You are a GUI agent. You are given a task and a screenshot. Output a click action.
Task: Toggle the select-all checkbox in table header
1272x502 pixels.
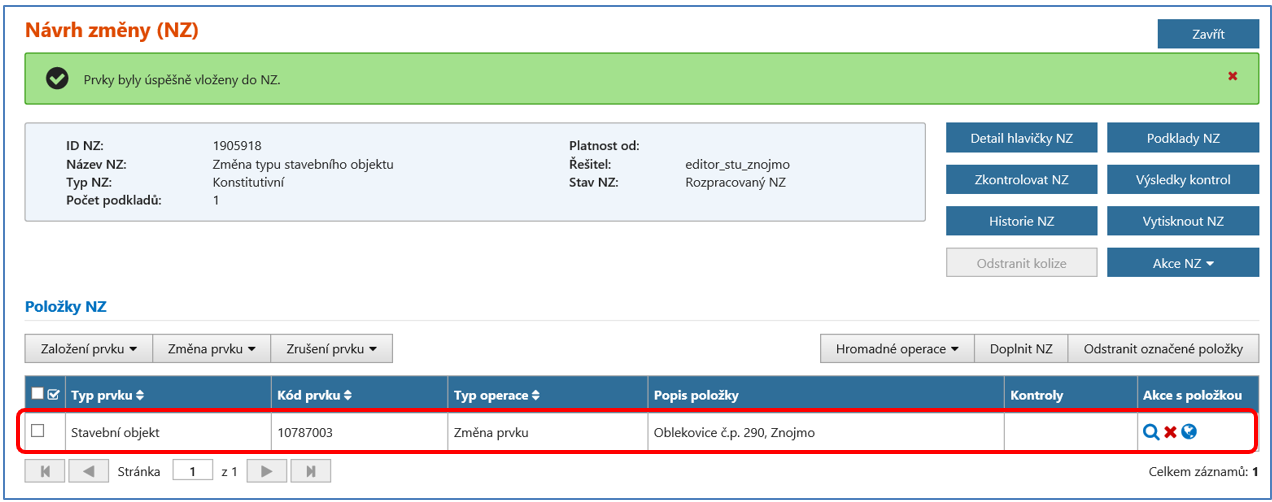tap(38, 395)
